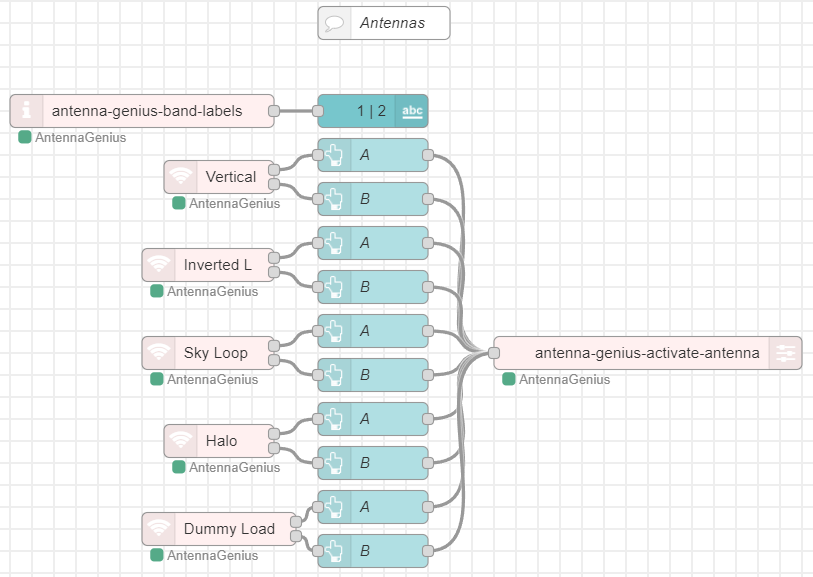
Task: Click the green status indicator under antenna-genius-band-labels
Action: [24, 137]
